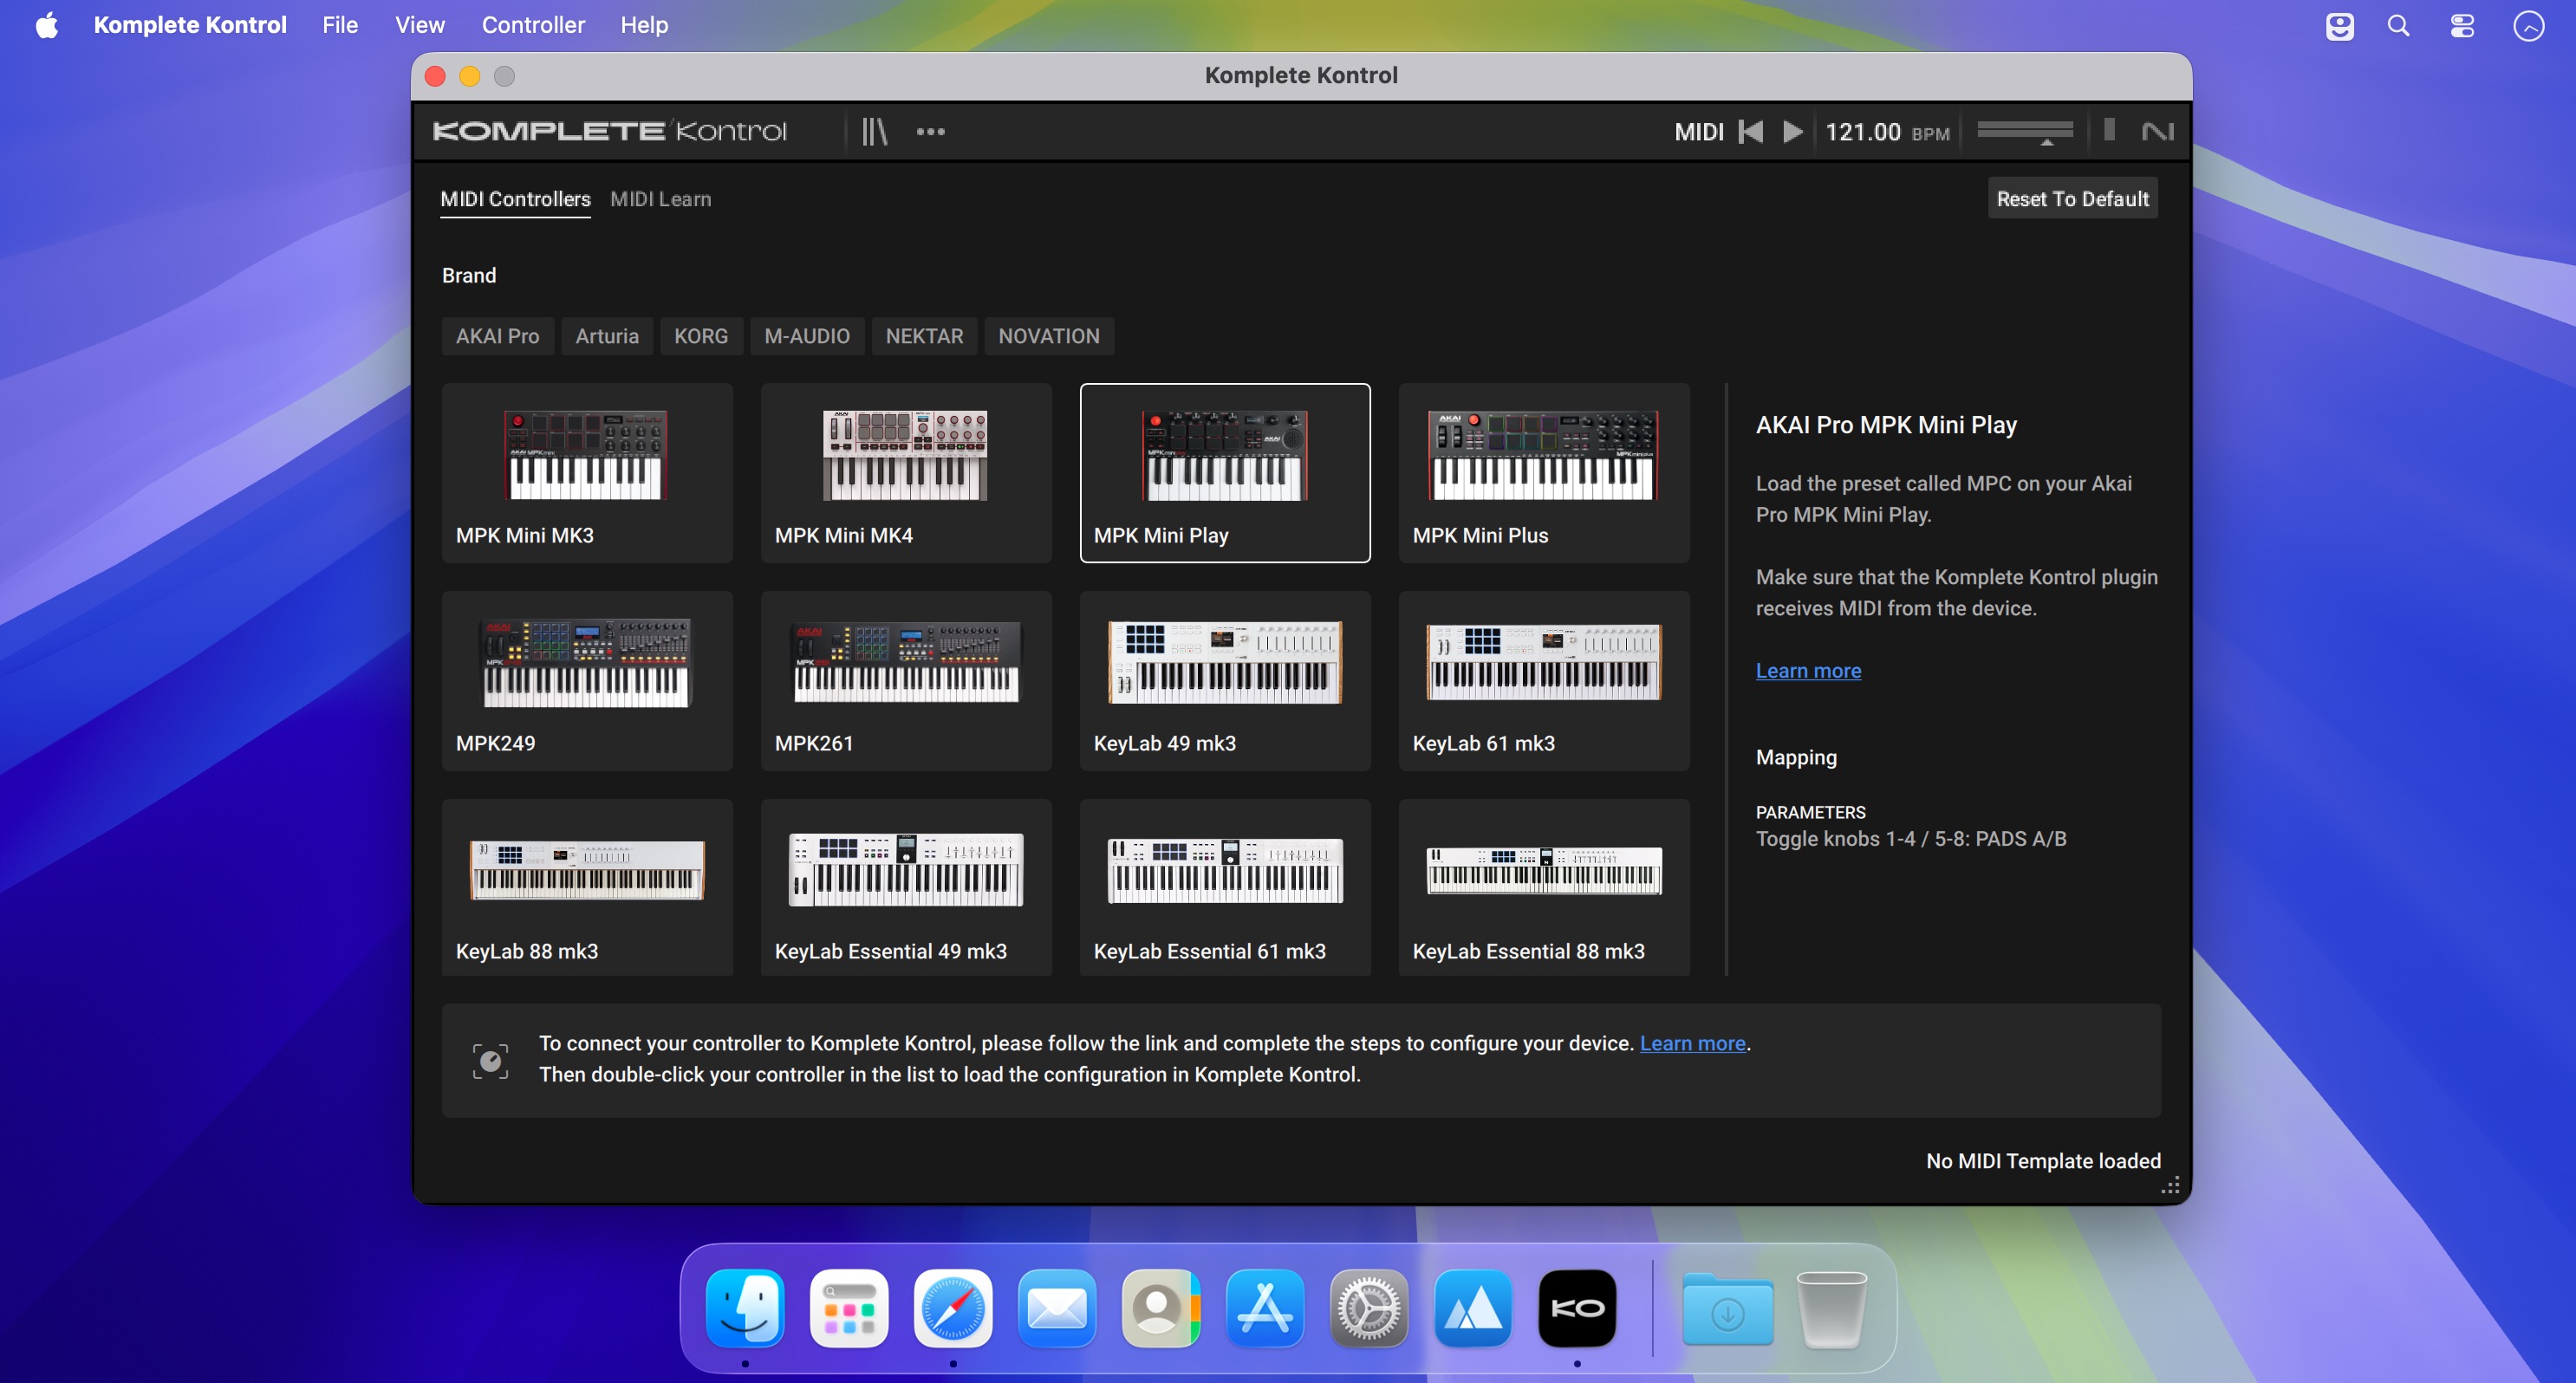Switch to the MIDI Controllers tab

pos(515,199)
